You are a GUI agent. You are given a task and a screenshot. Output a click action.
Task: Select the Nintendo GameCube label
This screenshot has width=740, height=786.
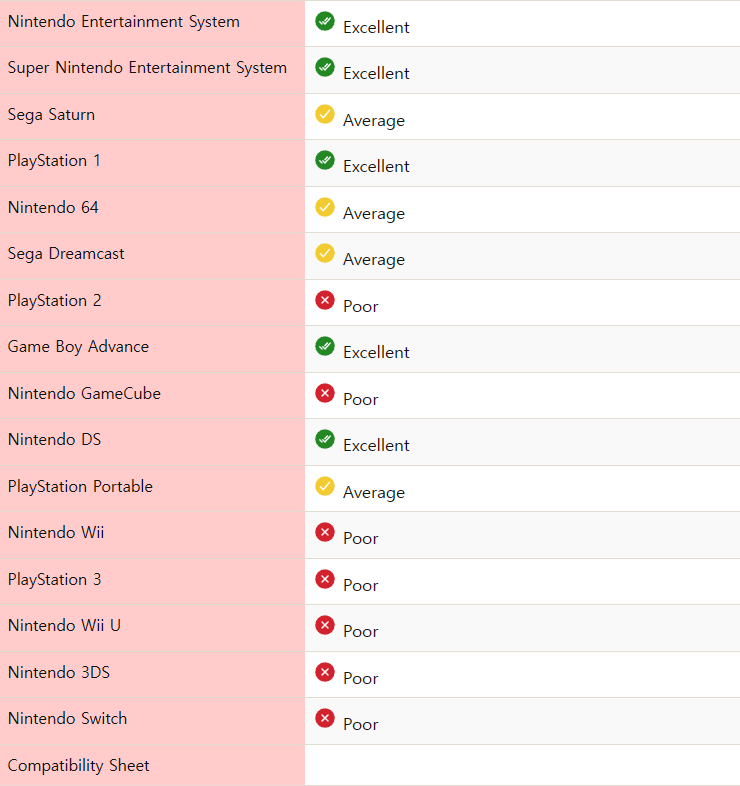pos(84,394)
